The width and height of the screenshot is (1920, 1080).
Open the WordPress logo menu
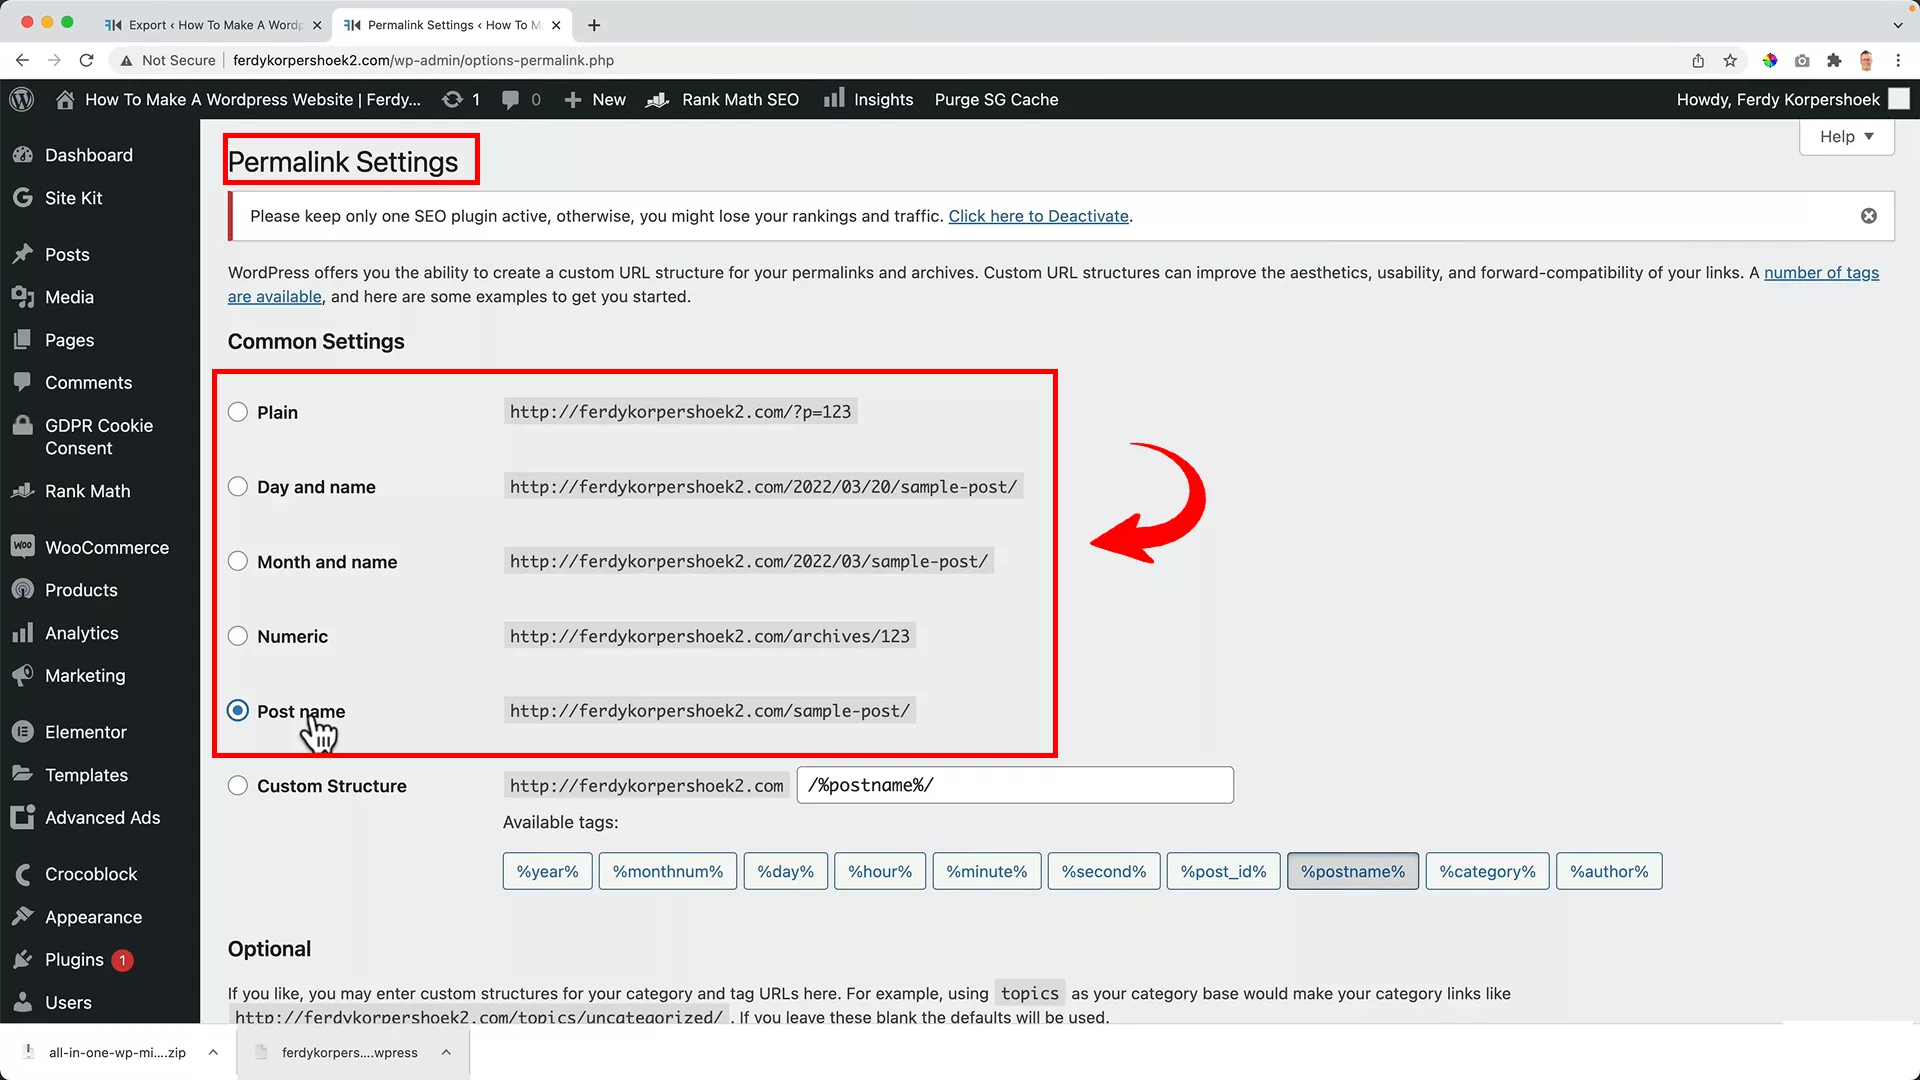(21, 99)
